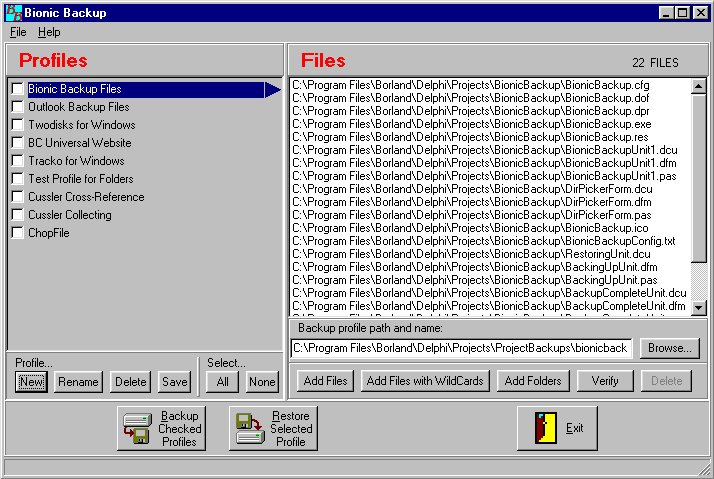Viewport: 714px width, 479px height.
Task: Open the File menu
Action: 18,32
